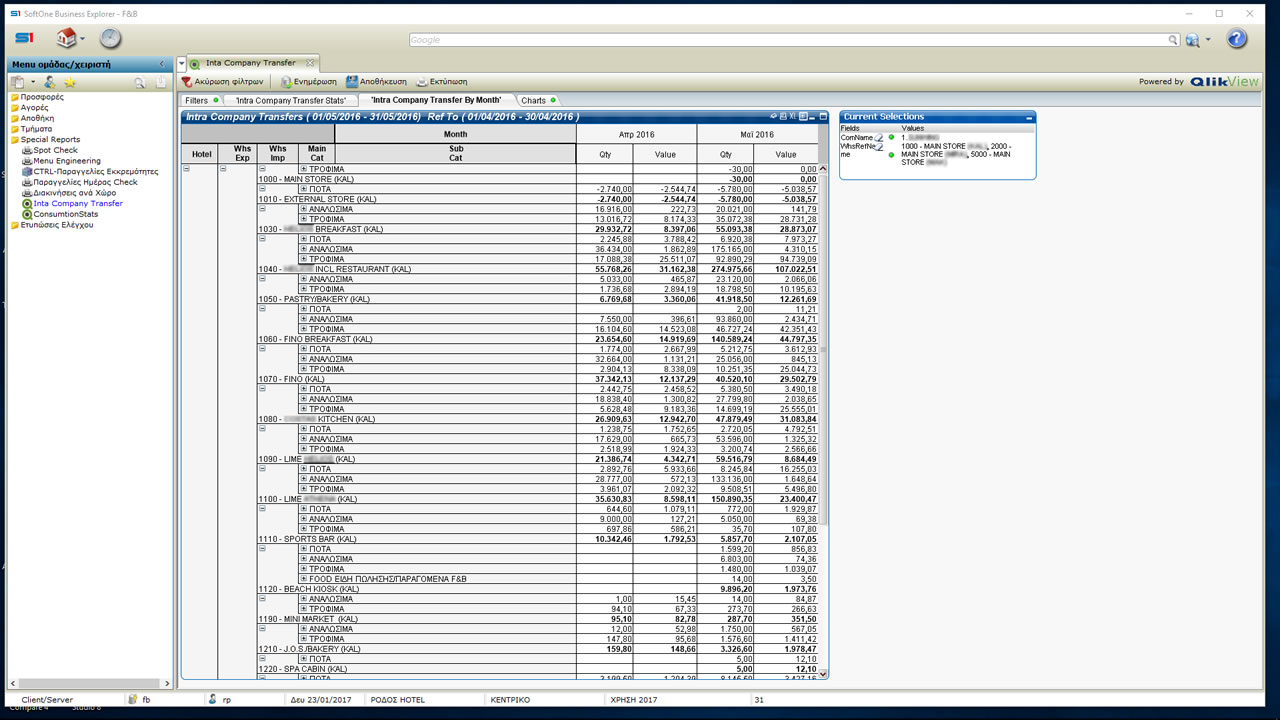Viewport: 1280px width, 720px height.
Task: Click the SoftOne S1 logo icon
Action: (24, 38)
